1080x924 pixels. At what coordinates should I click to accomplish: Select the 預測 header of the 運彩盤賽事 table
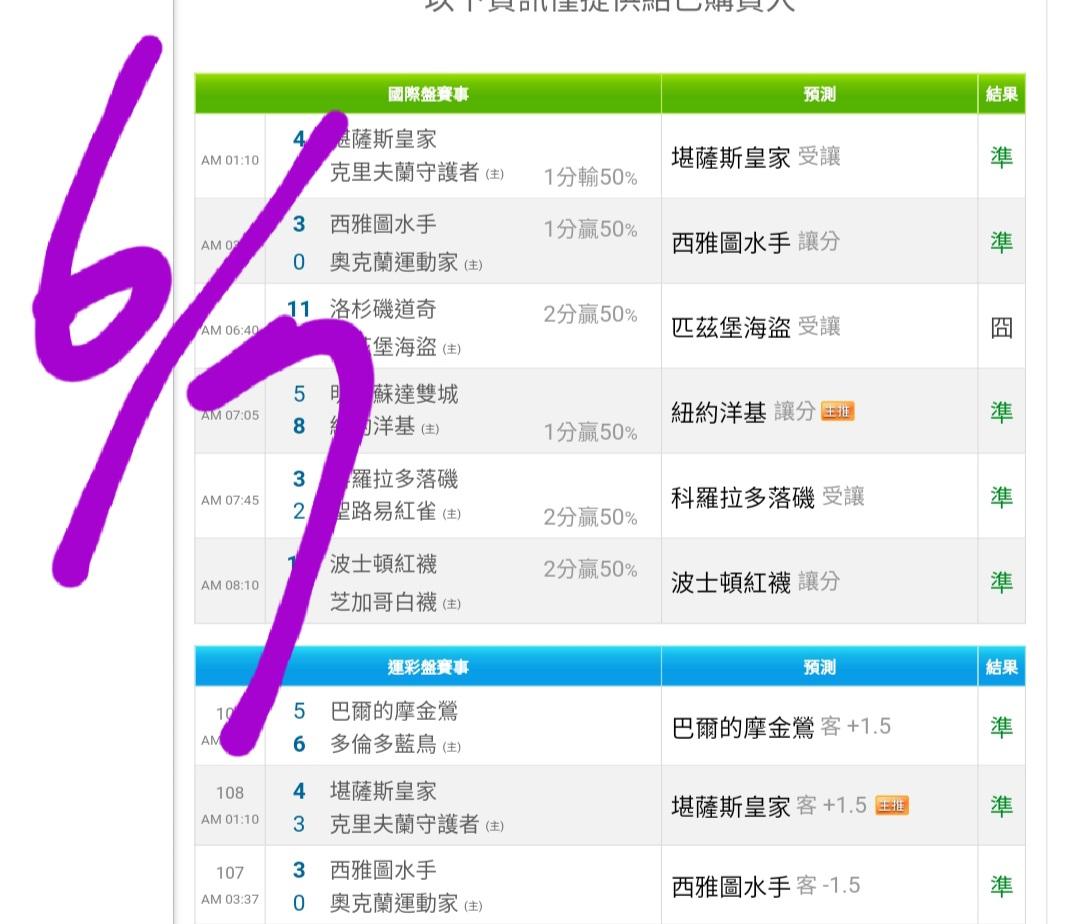click(819, 666)
